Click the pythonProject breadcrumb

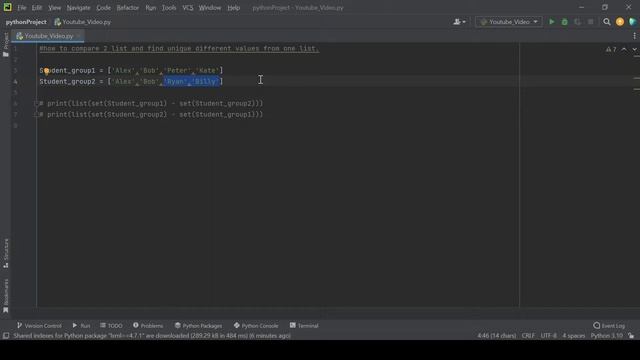[26, 22]
